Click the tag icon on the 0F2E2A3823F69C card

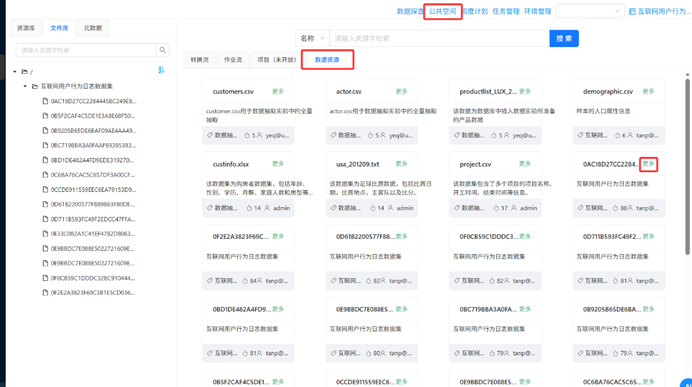tap(210, 281)
